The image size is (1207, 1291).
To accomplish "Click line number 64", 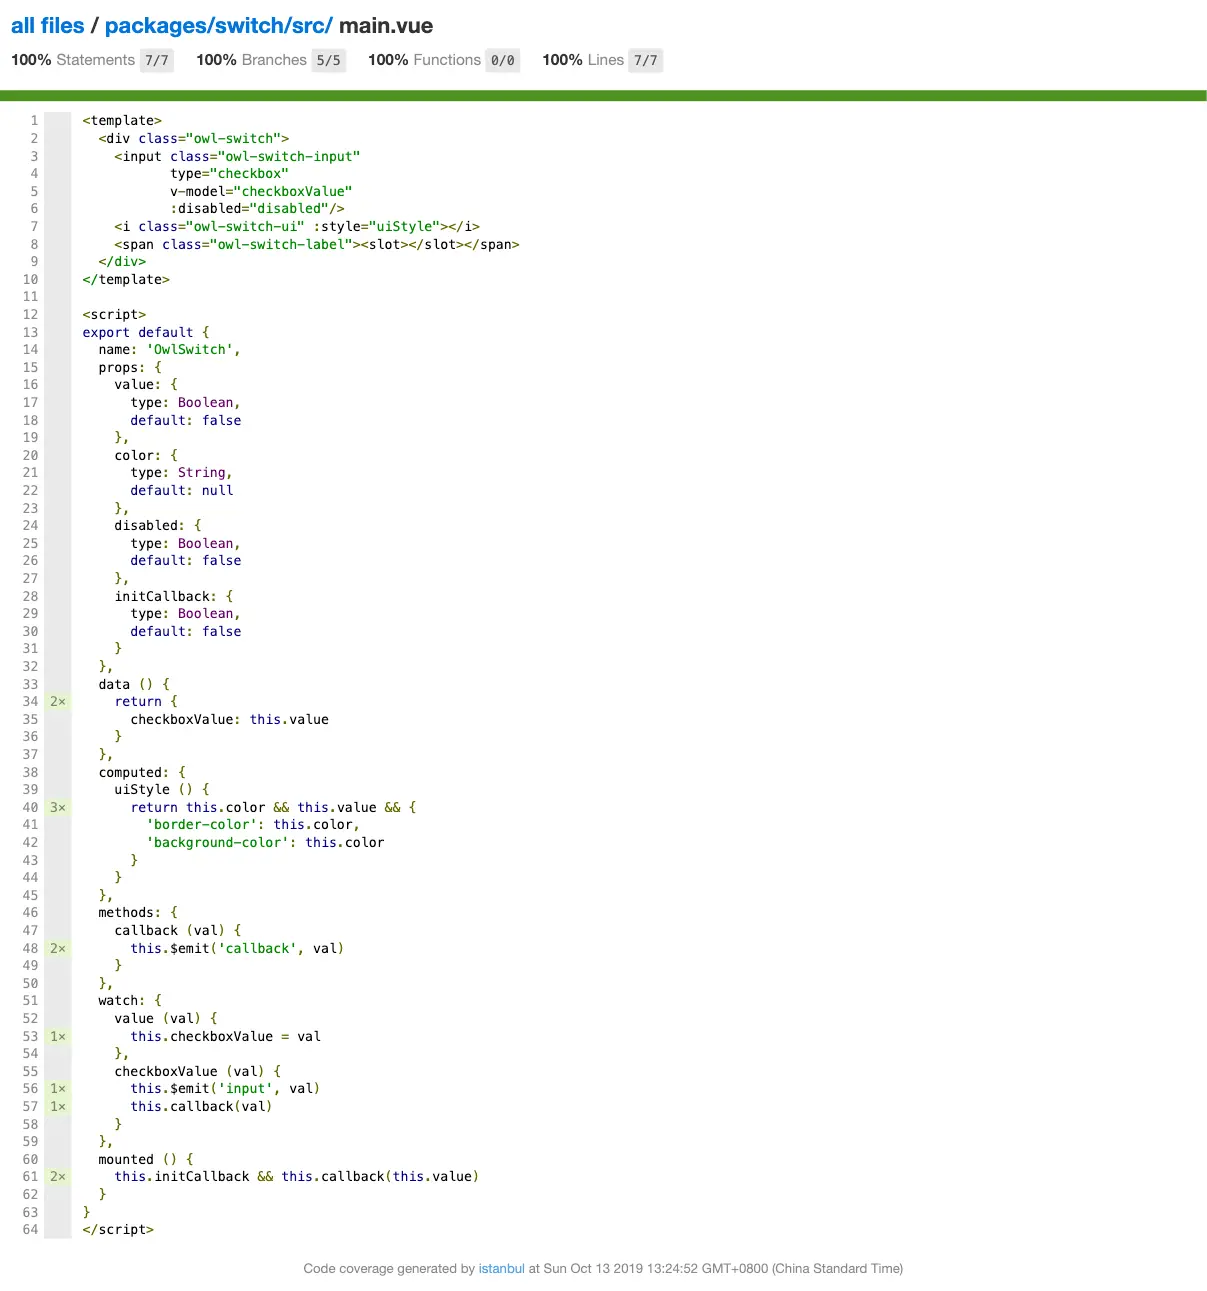I will tap(30, 1229).
